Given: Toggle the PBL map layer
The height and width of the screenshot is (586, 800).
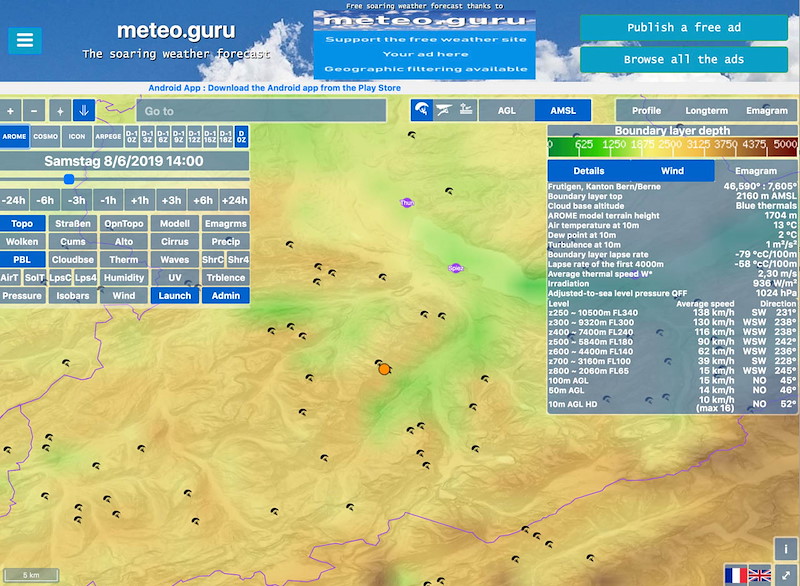Looking at the screenshot, I should 22,260.
